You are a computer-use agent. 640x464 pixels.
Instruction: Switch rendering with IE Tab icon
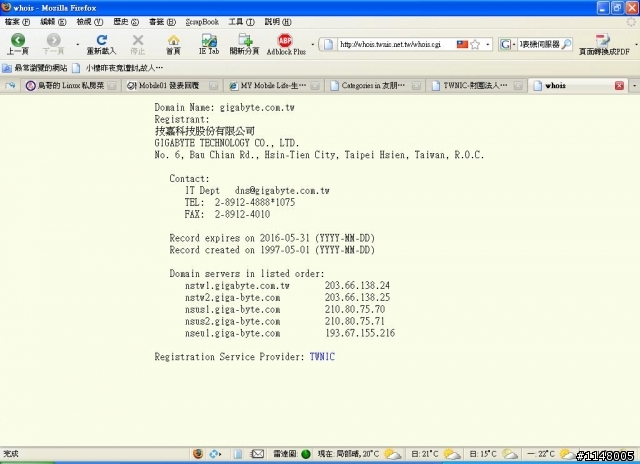[209, 44]
